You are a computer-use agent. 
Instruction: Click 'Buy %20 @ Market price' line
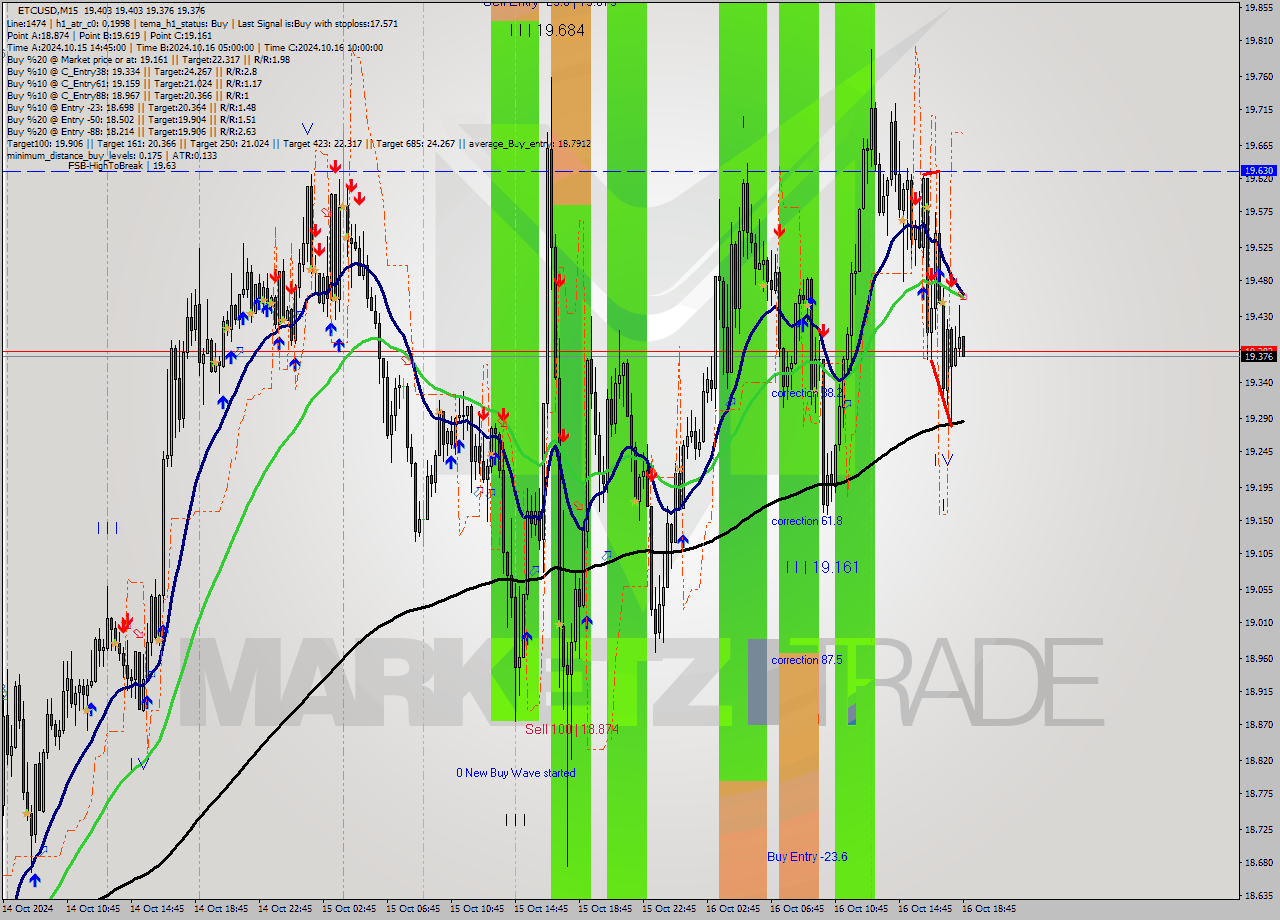coord(148,59)
